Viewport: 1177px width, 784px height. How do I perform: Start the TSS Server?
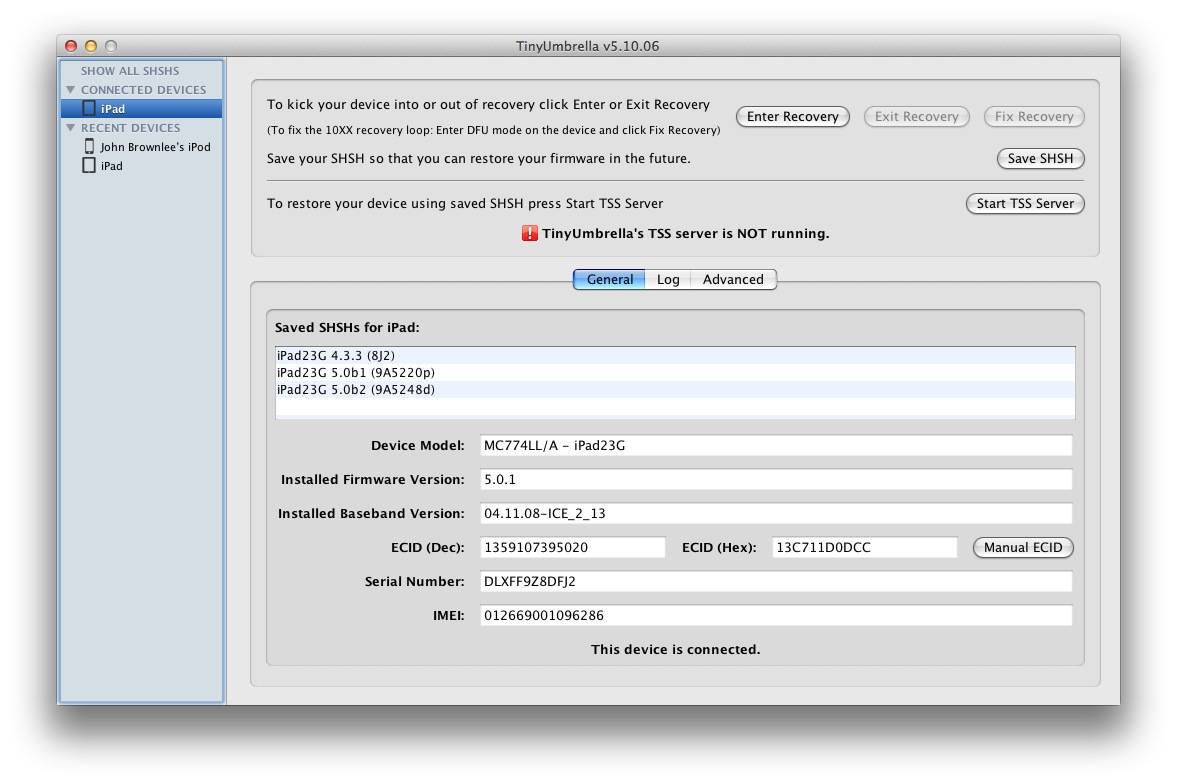[x=1025, y=203]
